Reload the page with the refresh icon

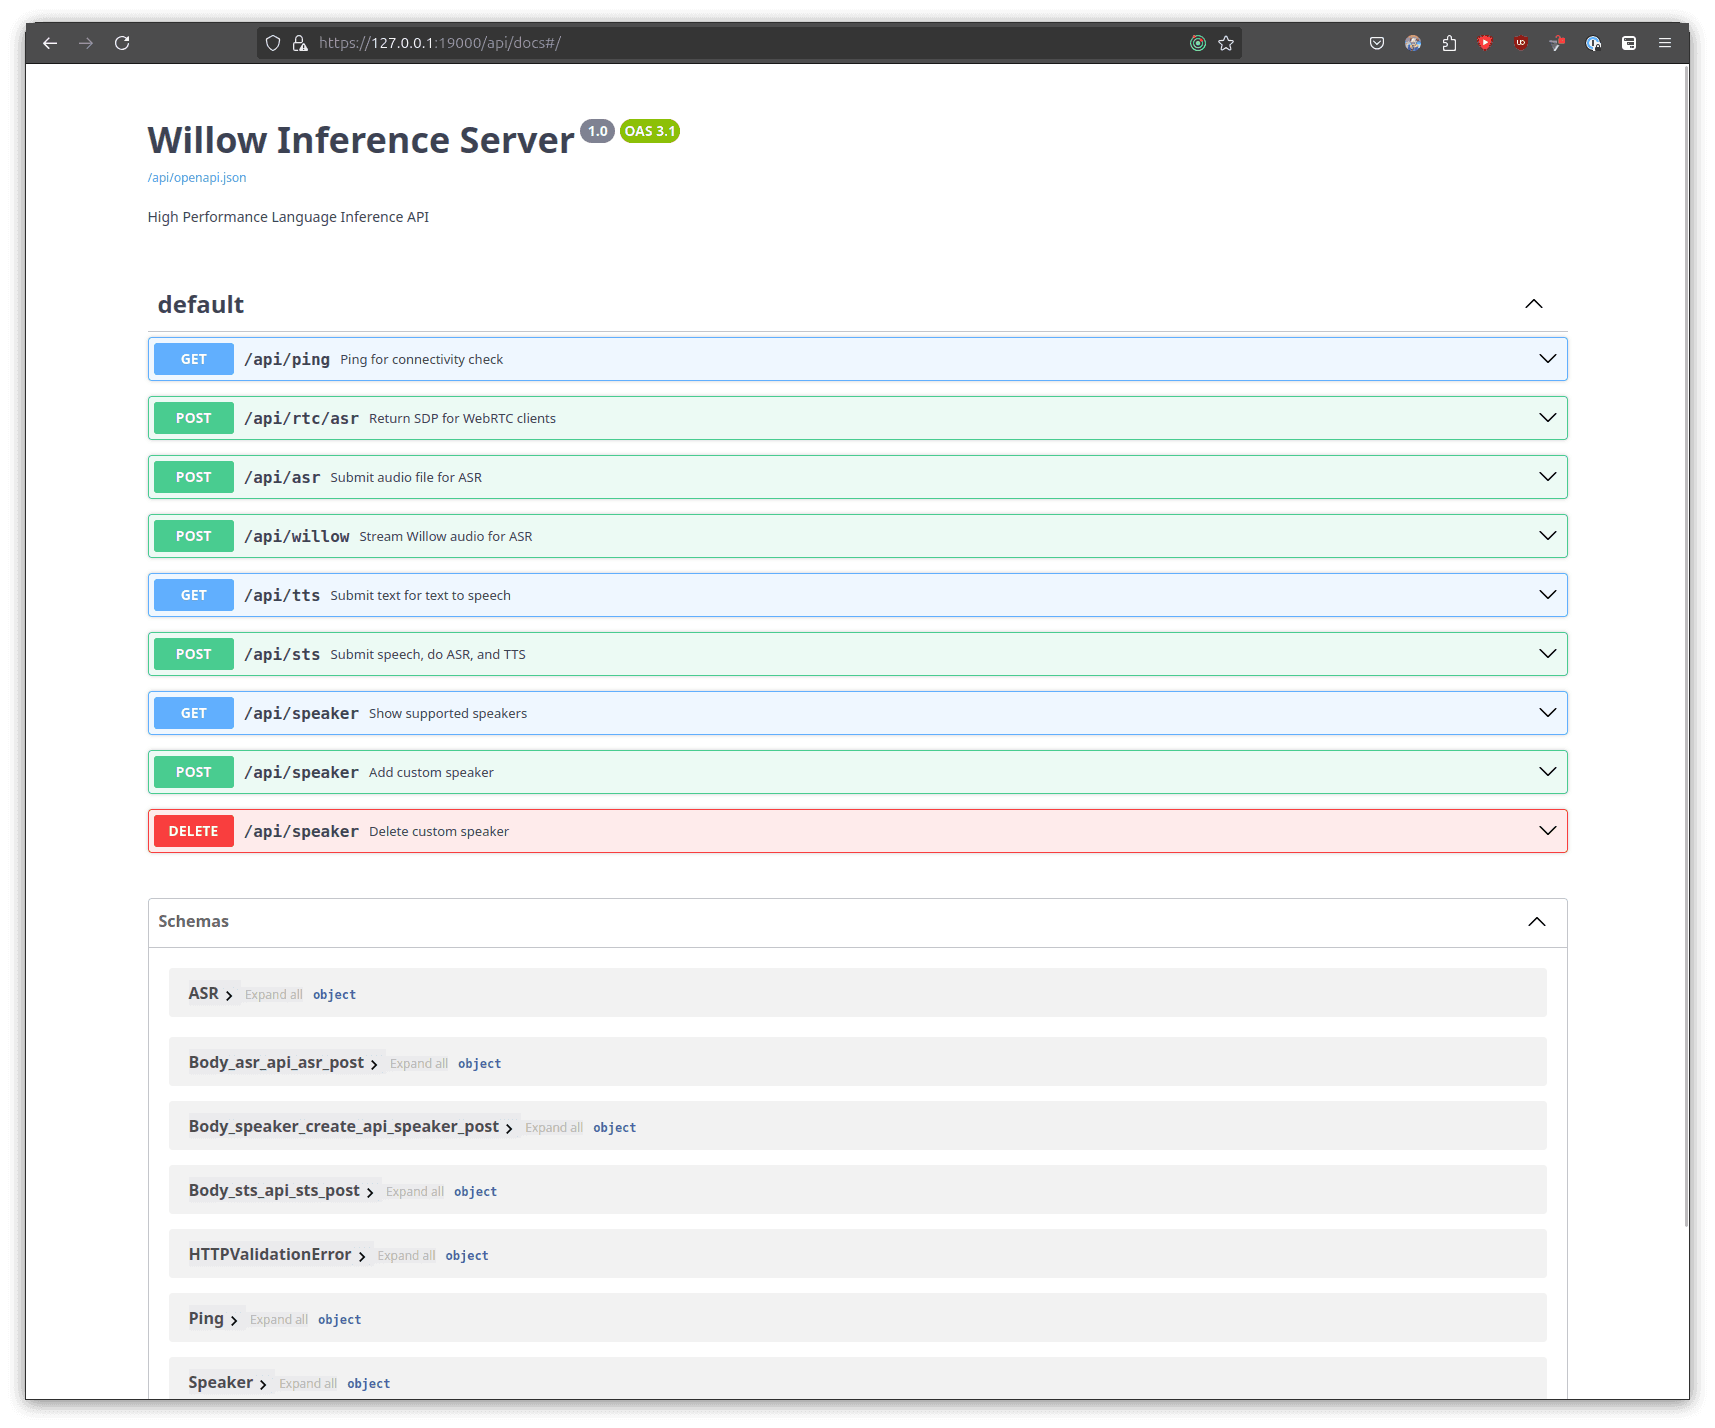click(122, 43)
